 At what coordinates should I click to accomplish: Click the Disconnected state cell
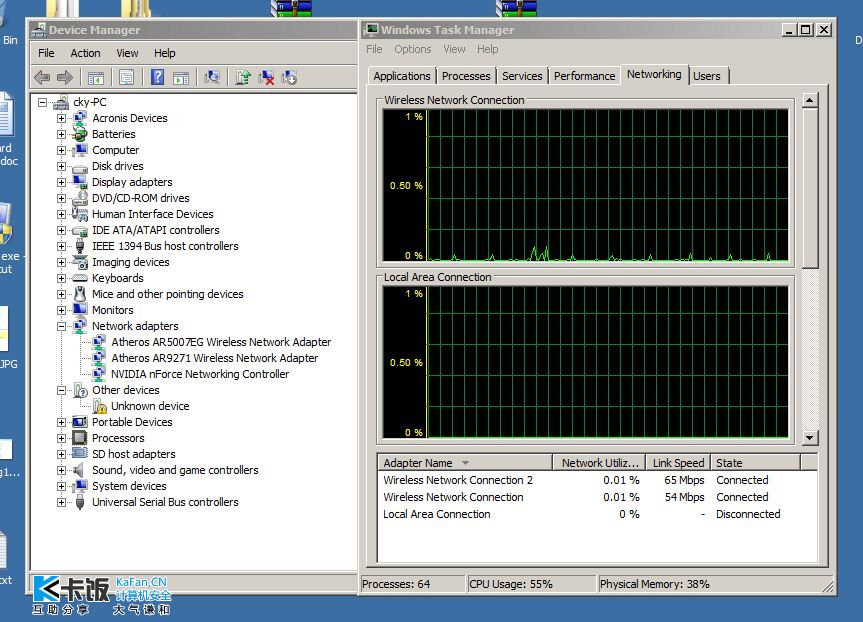748,514
